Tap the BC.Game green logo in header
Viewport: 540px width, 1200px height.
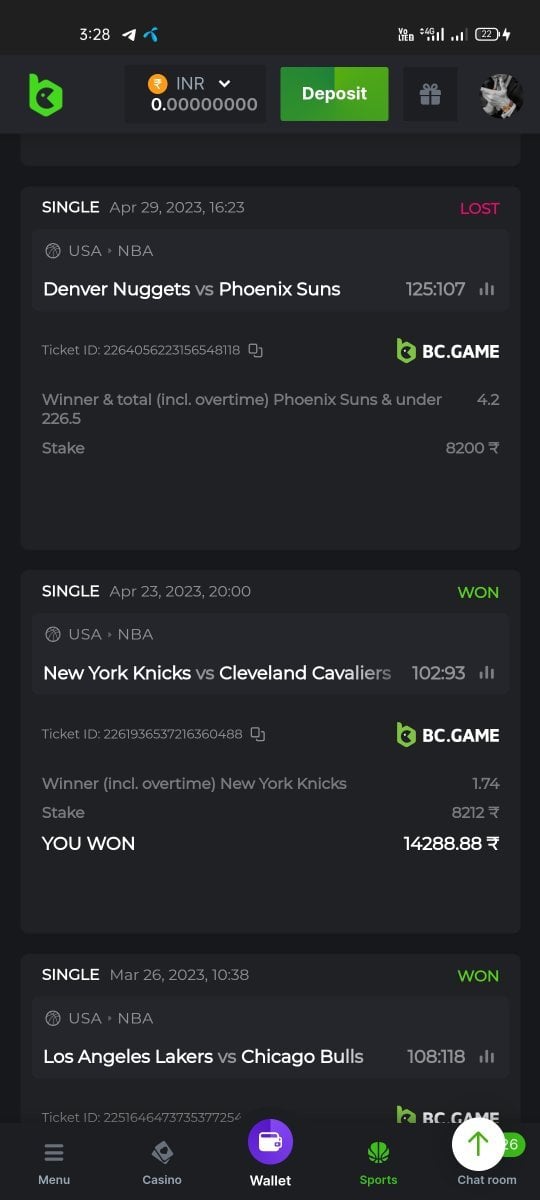45,94
